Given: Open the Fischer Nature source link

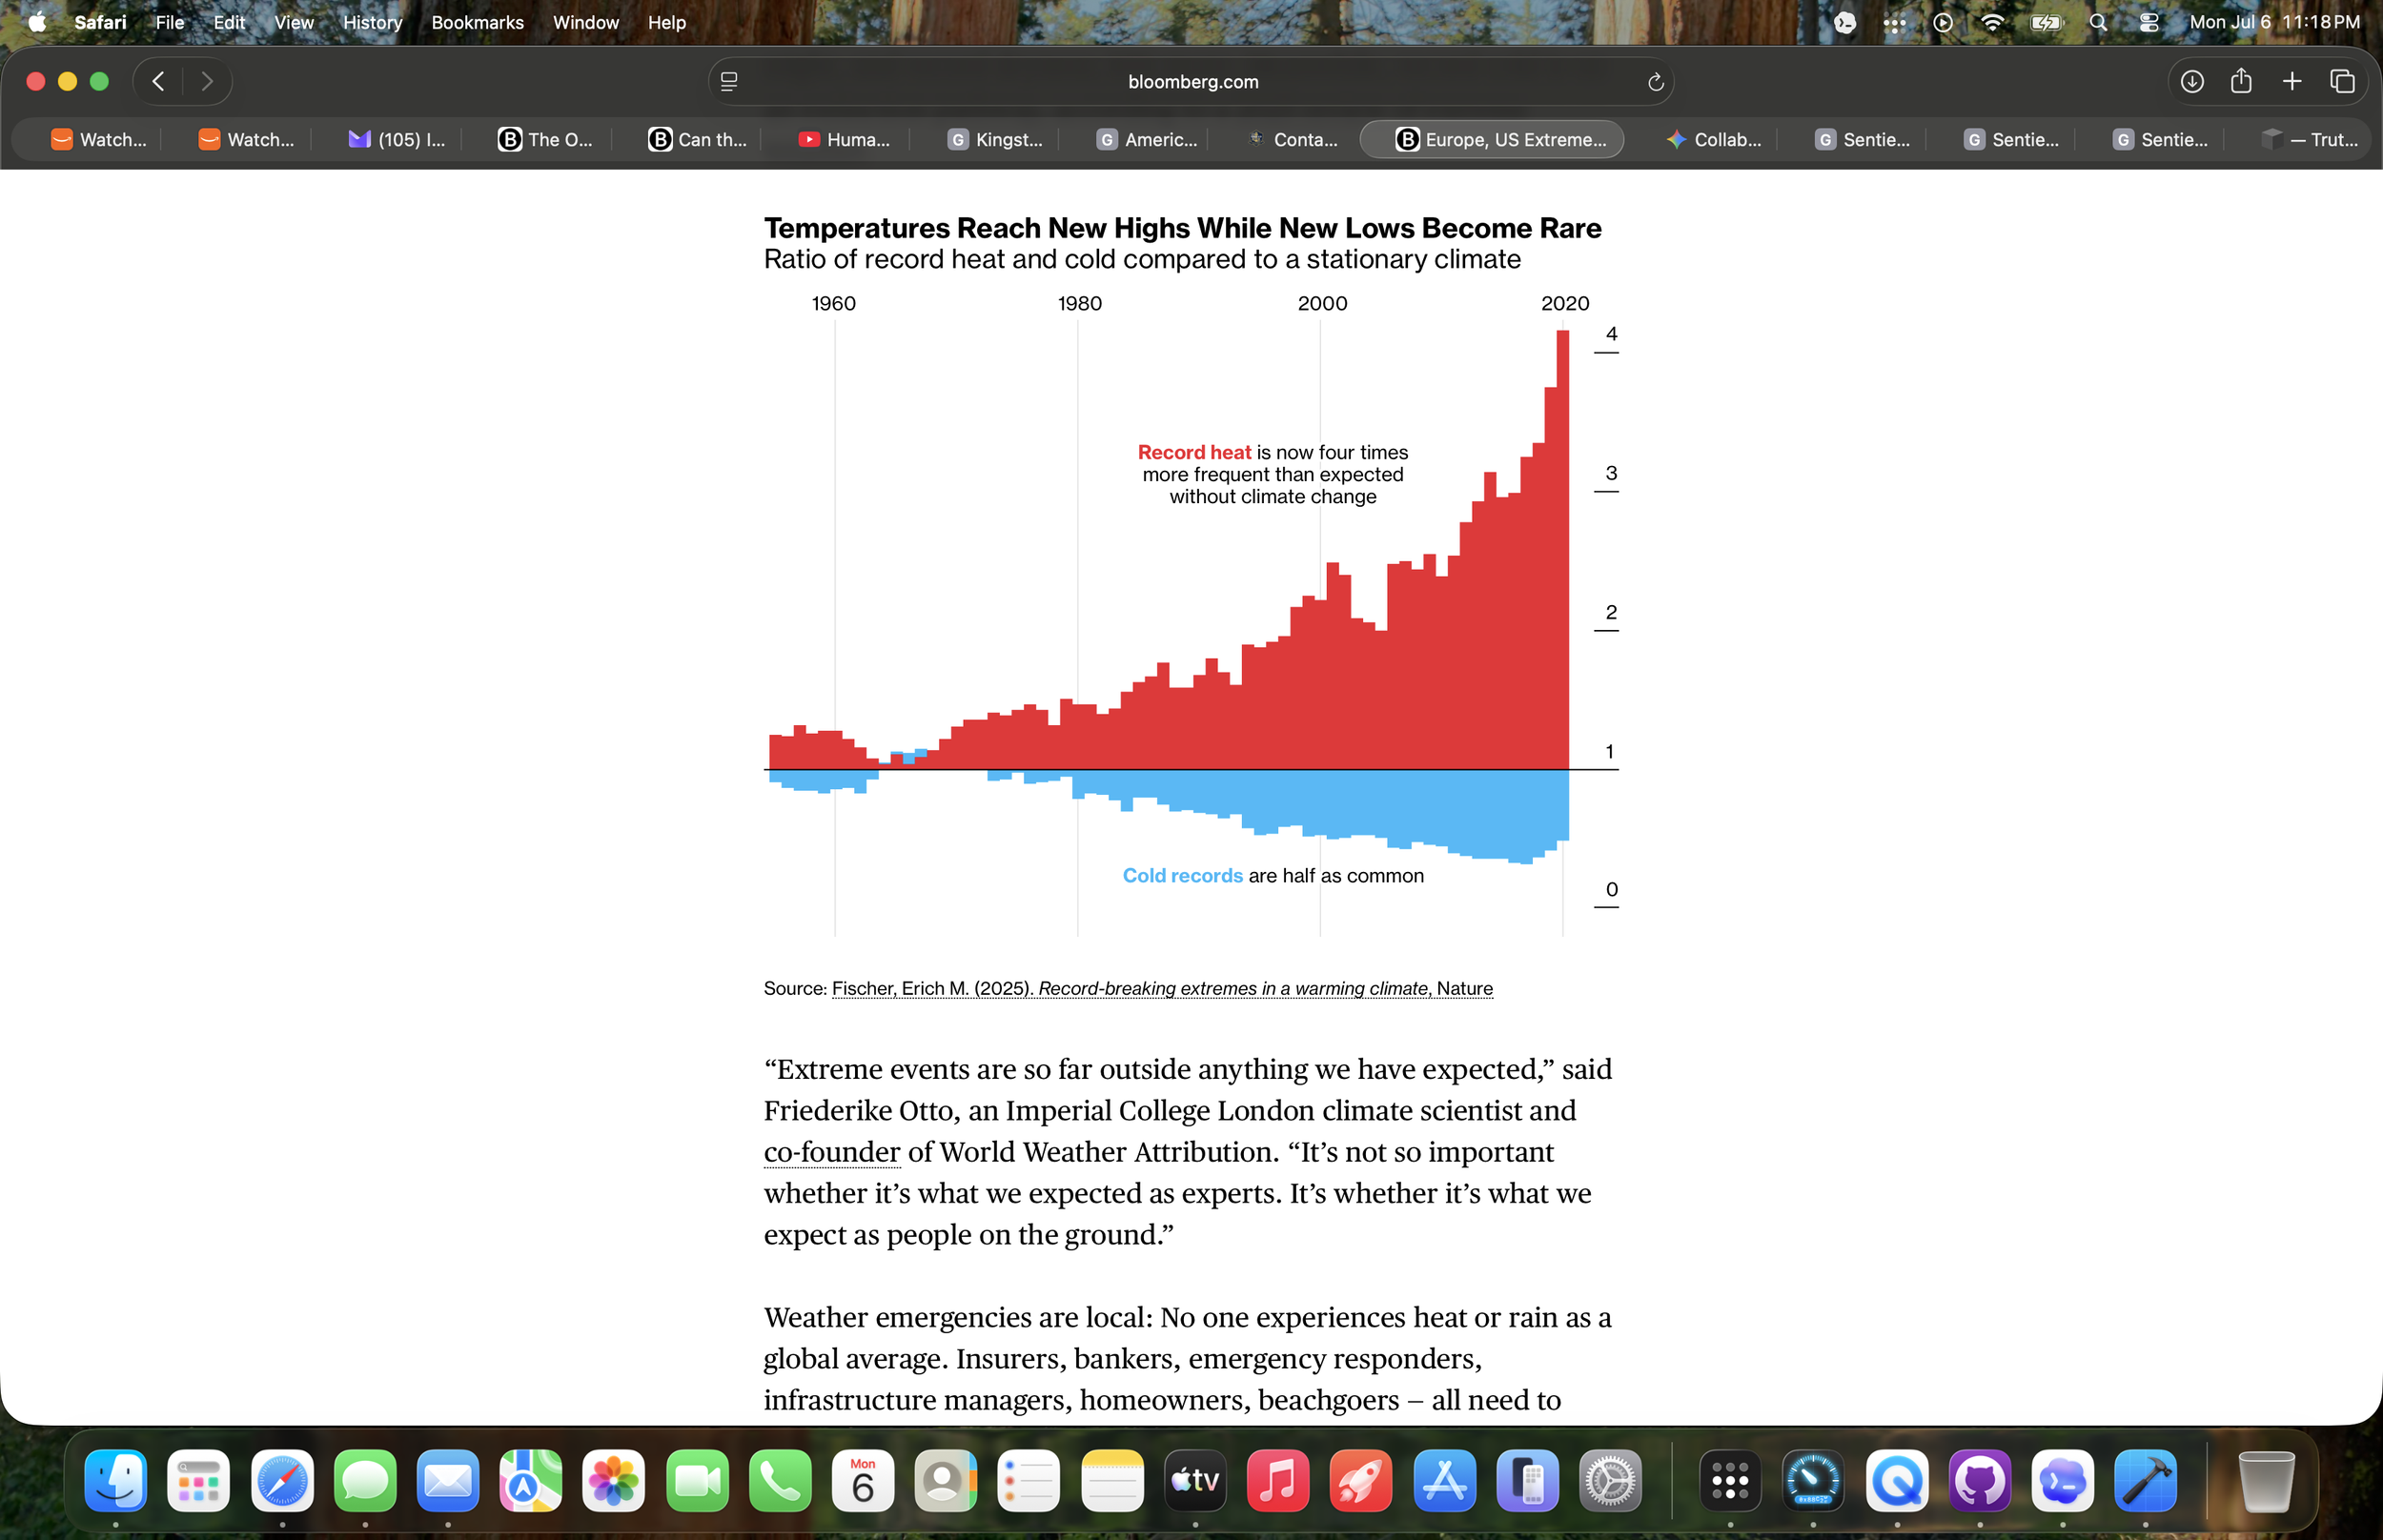Looking at the screenshot, I should [x=1162, y=988].
